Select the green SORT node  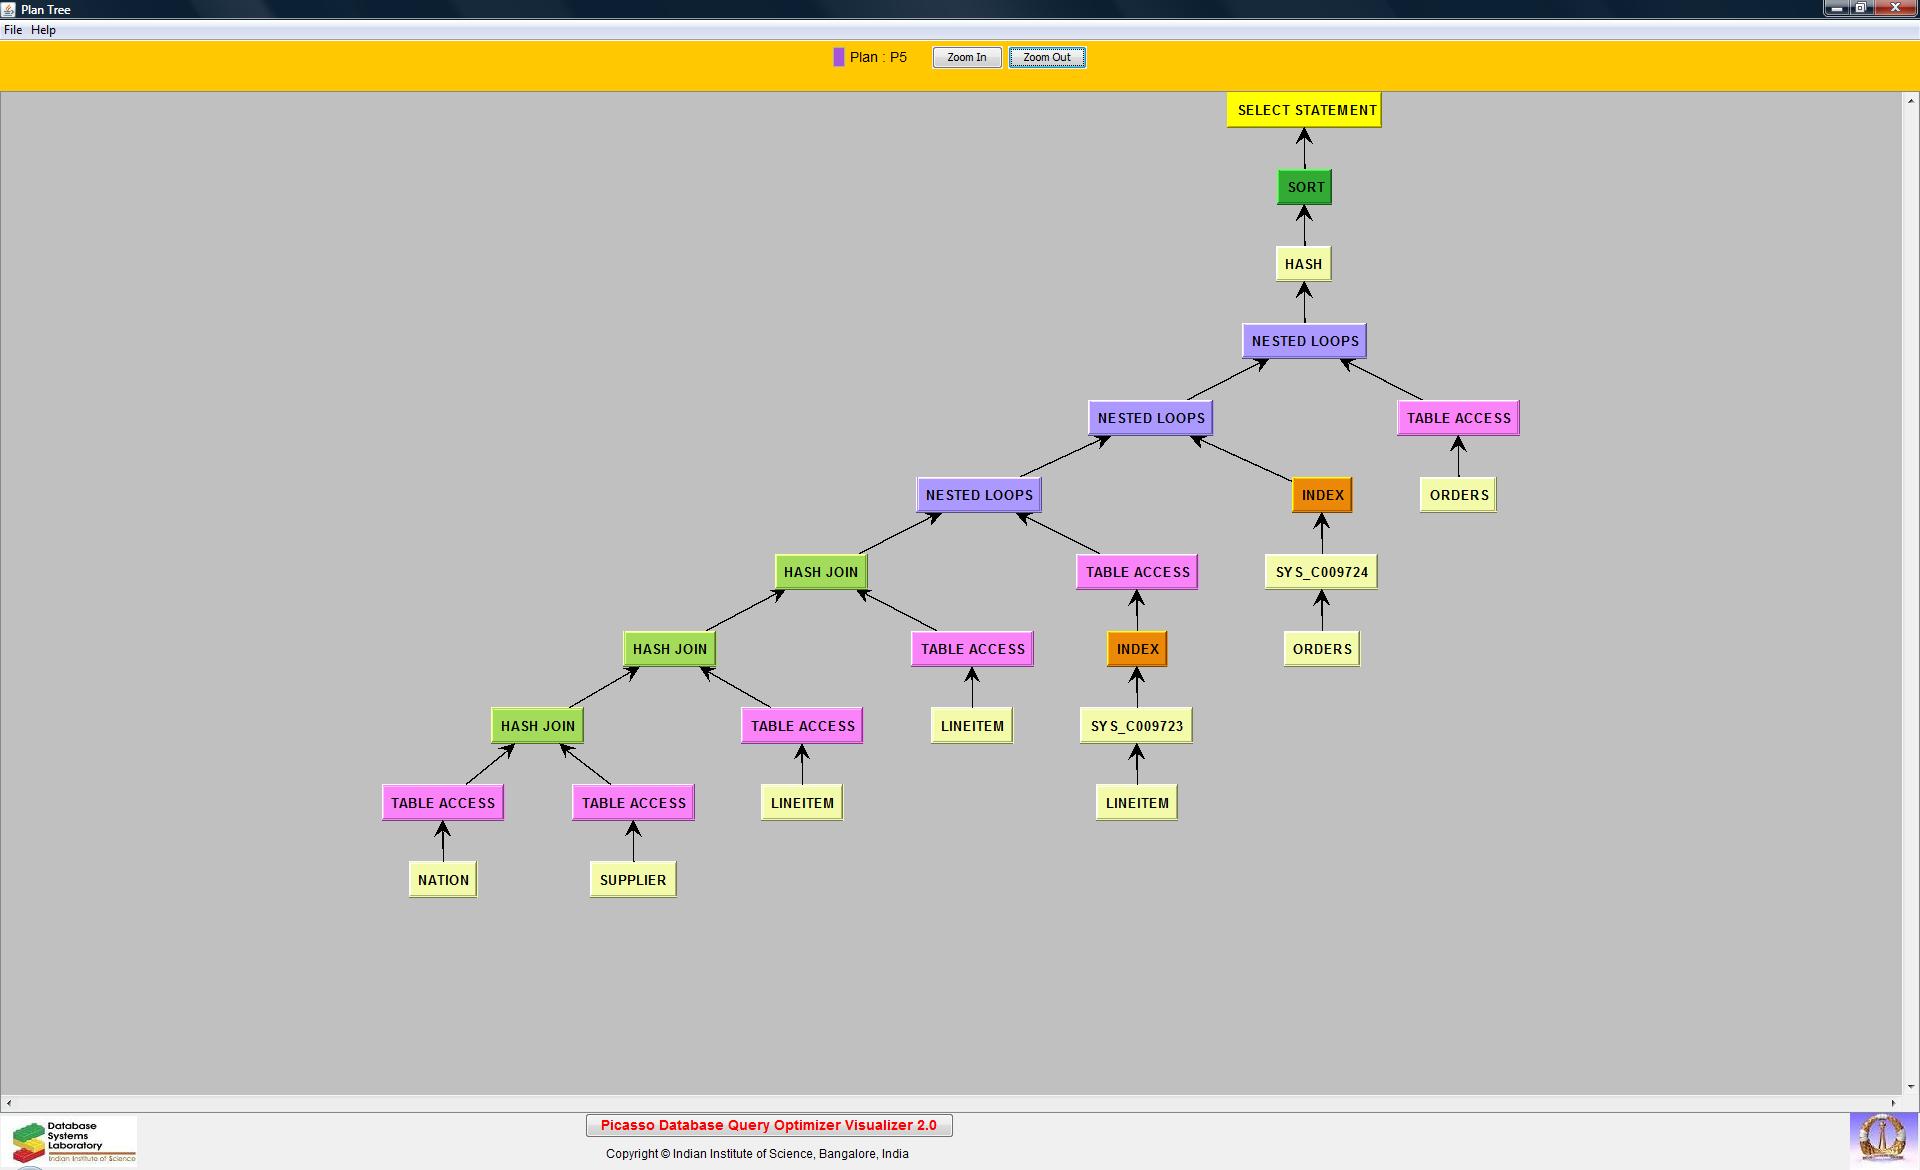point(1304,187)
